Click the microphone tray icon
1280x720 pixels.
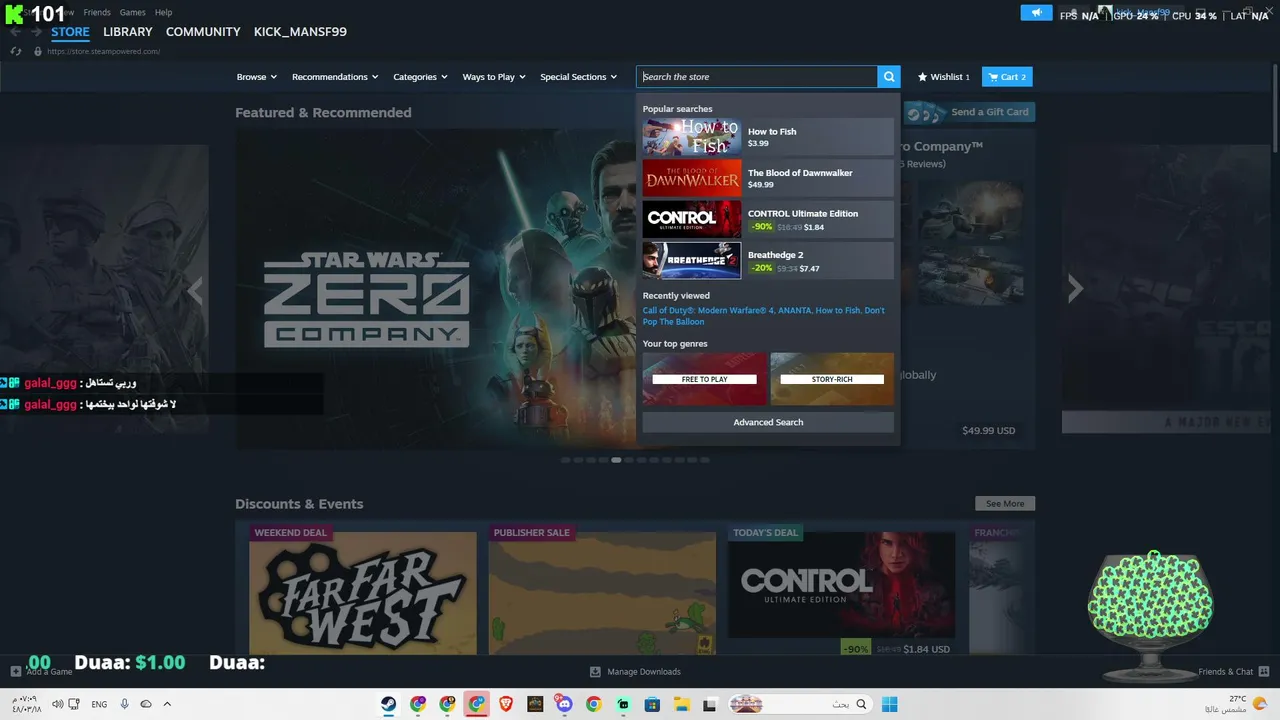click(125, 704)
